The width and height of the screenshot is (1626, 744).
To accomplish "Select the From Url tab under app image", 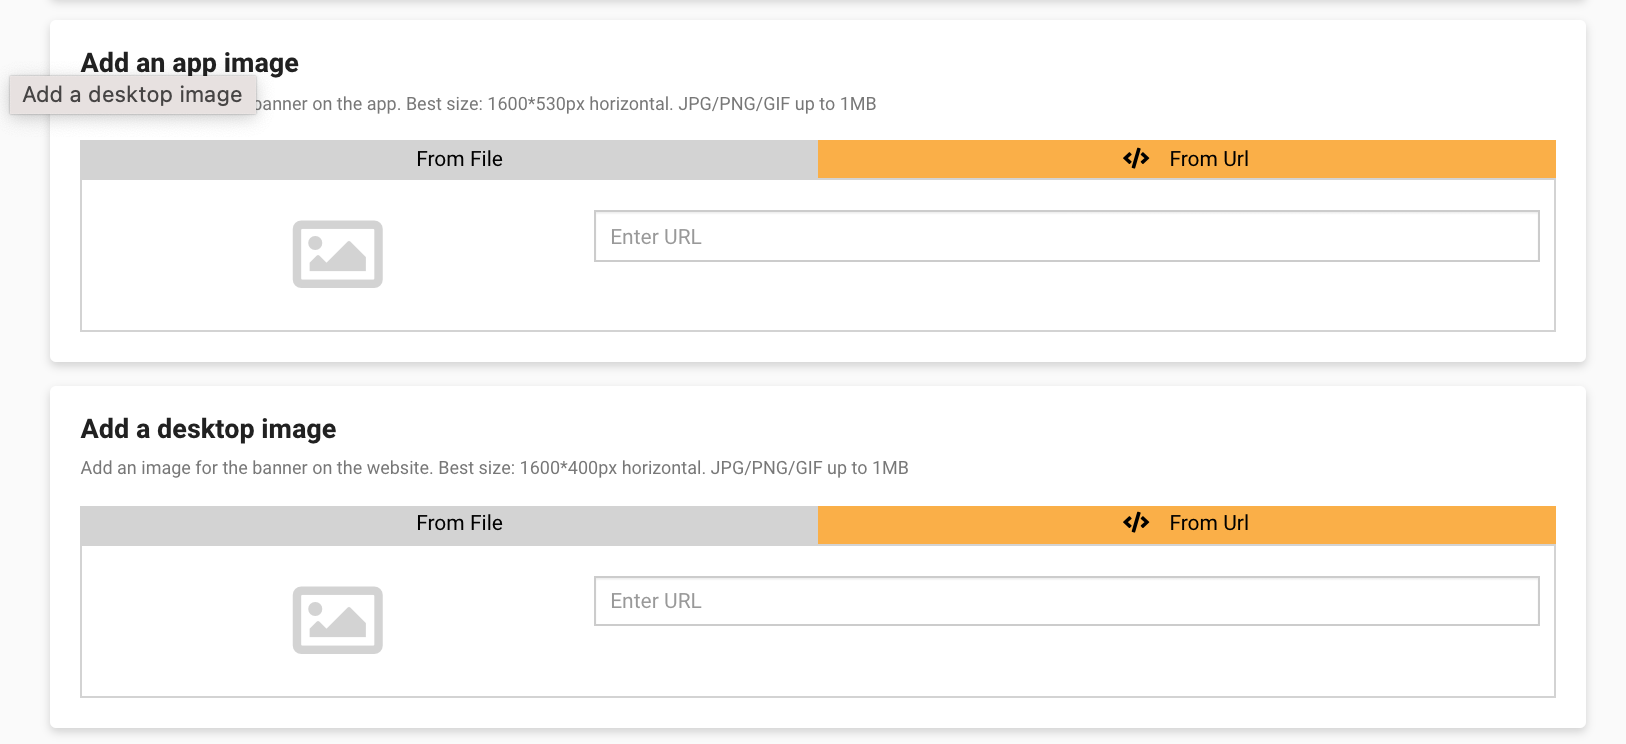I will 1187,159.
